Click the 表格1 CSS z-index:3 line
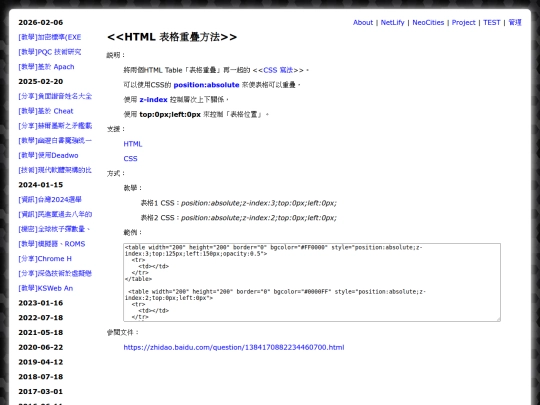This screenshot has width=540, height=405. [x=239, y=203]
